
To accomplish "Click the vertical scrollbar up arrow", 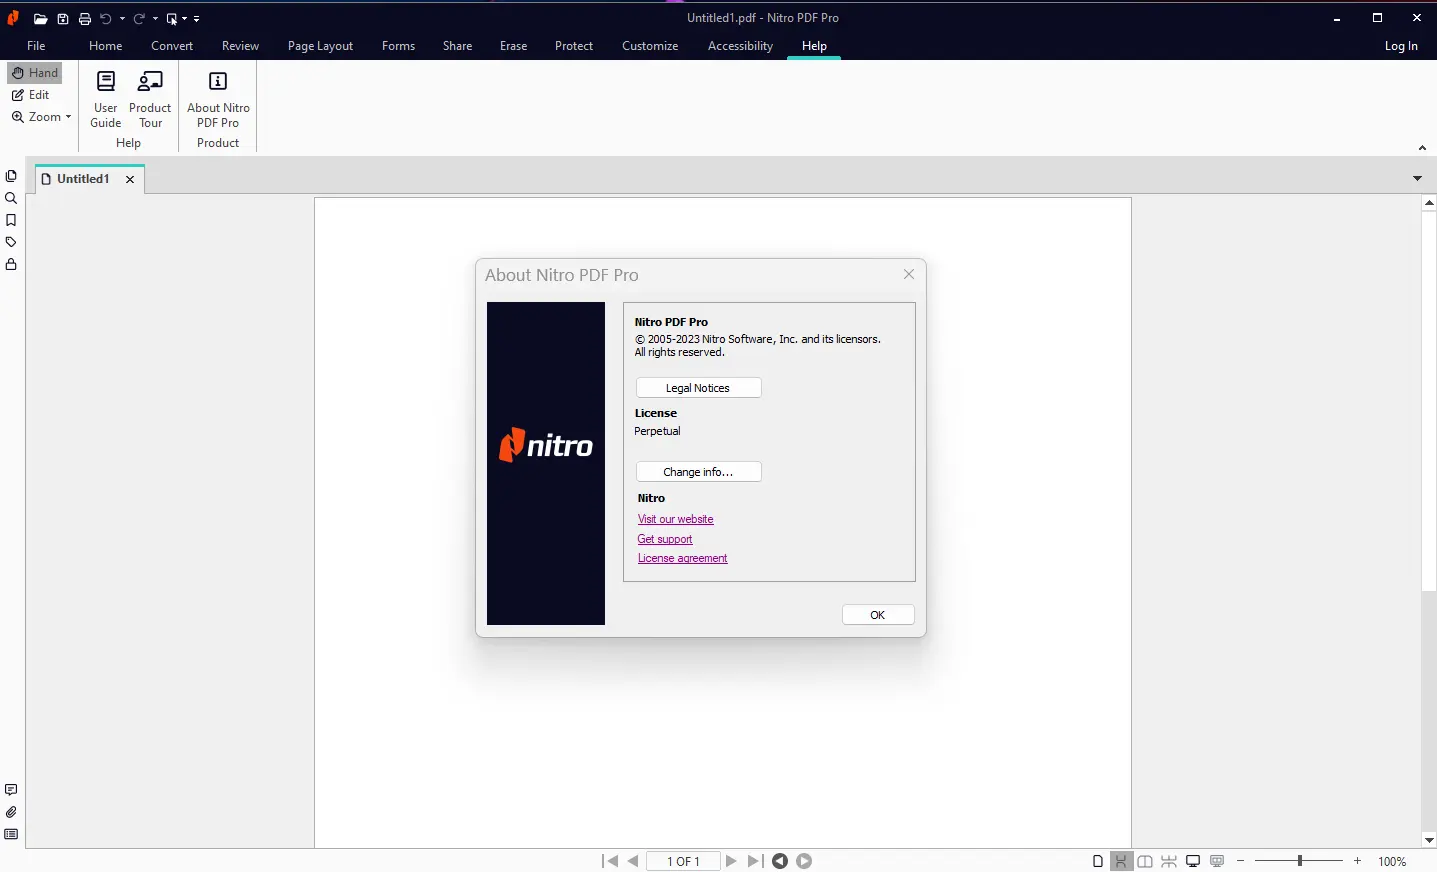I will pyautogui.click(x=1429, y=203).
